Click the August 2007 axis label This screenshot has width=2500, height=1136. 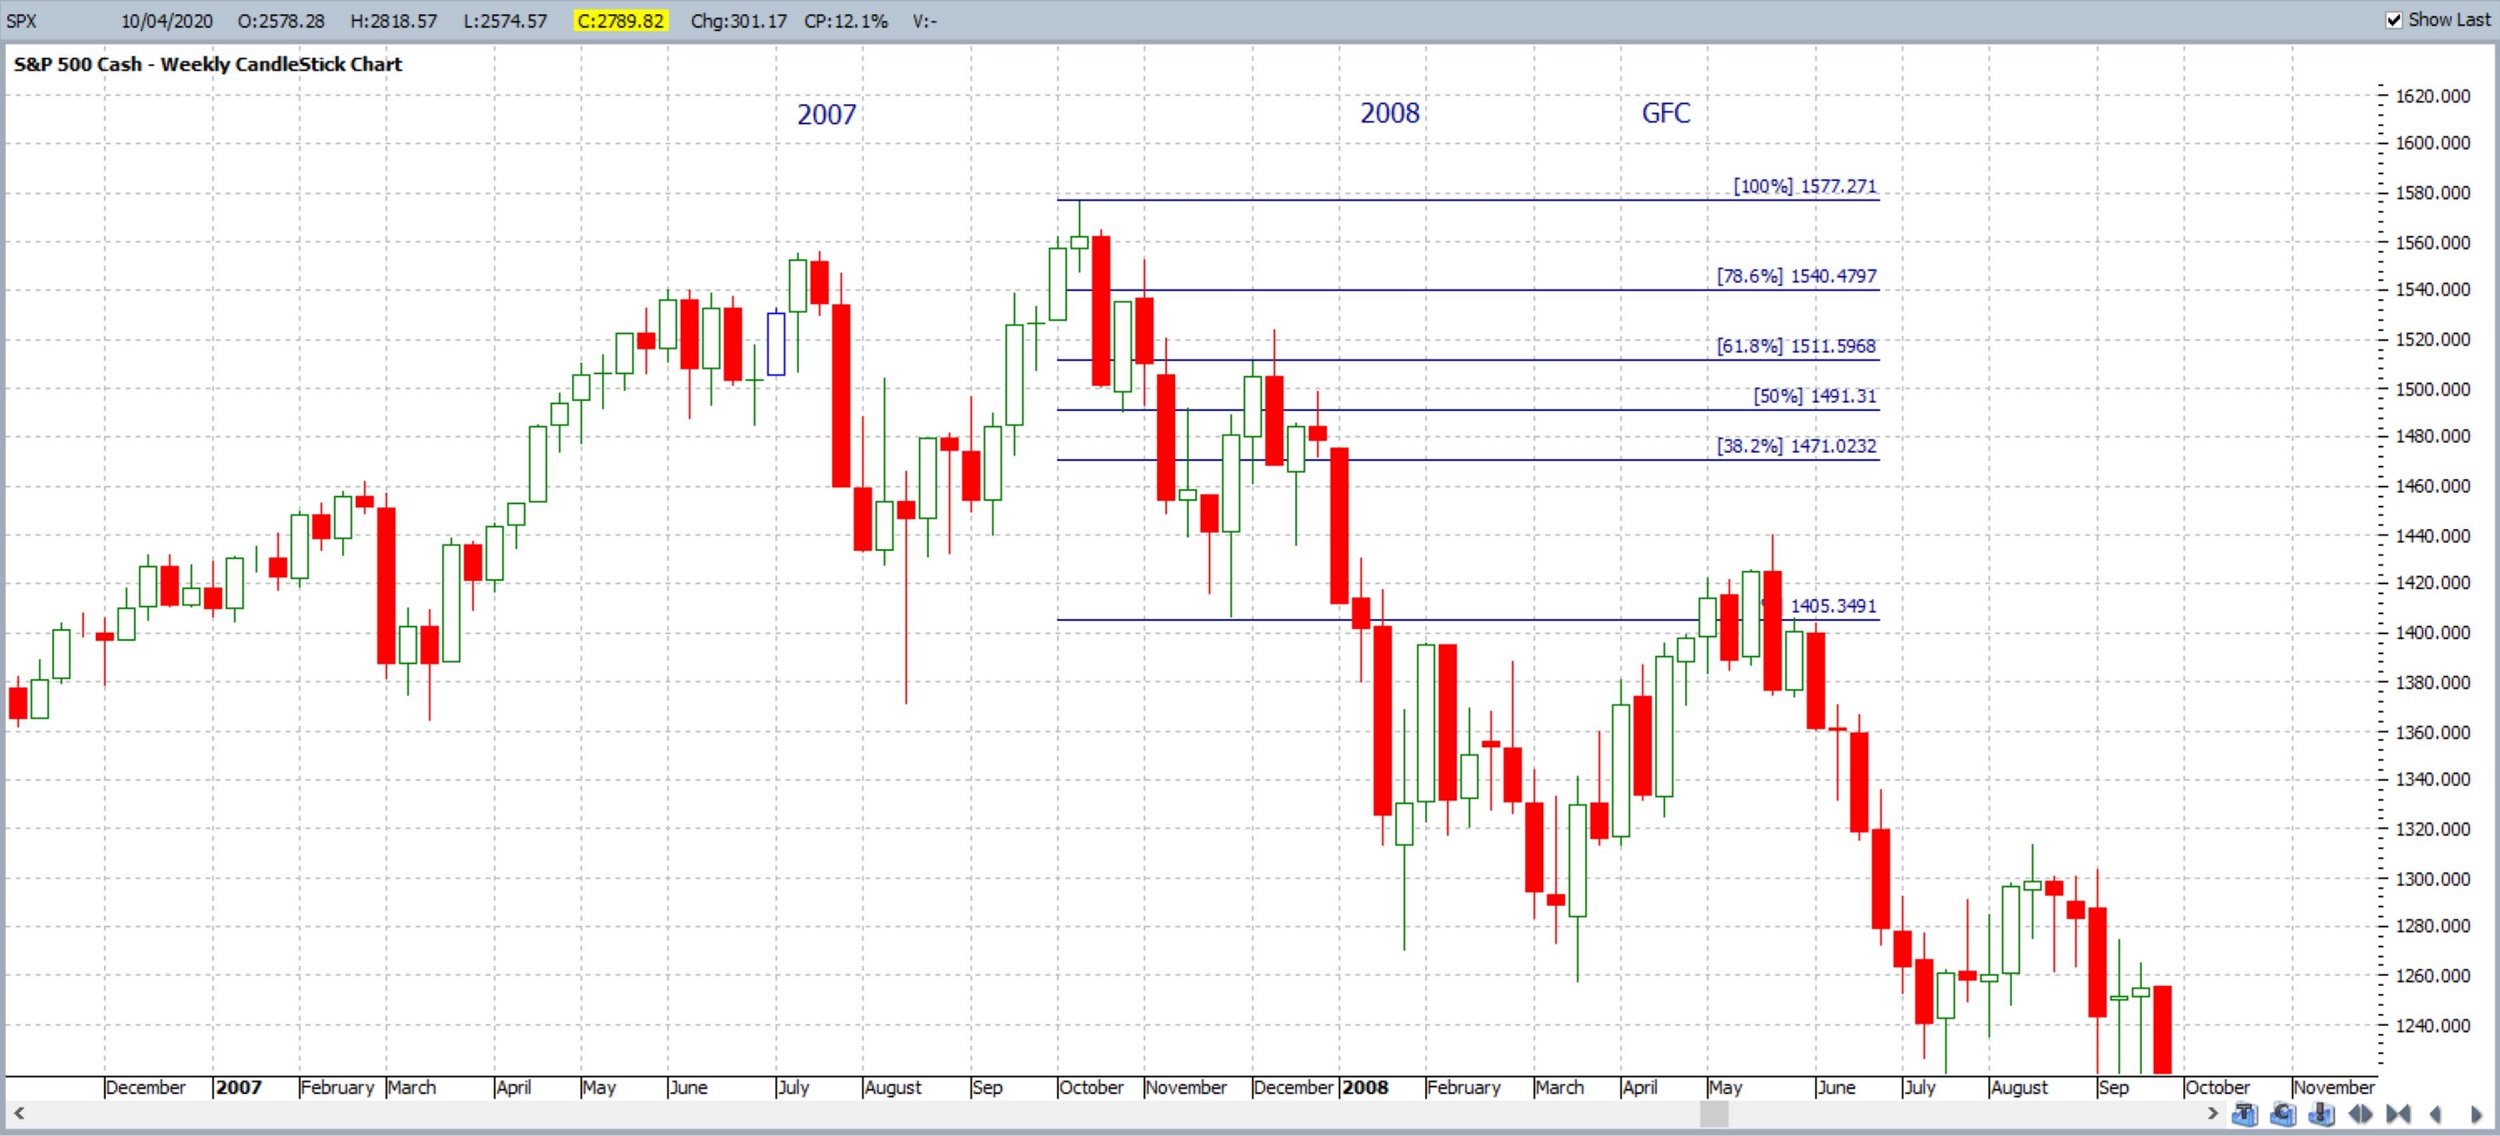click(893, 1087)
